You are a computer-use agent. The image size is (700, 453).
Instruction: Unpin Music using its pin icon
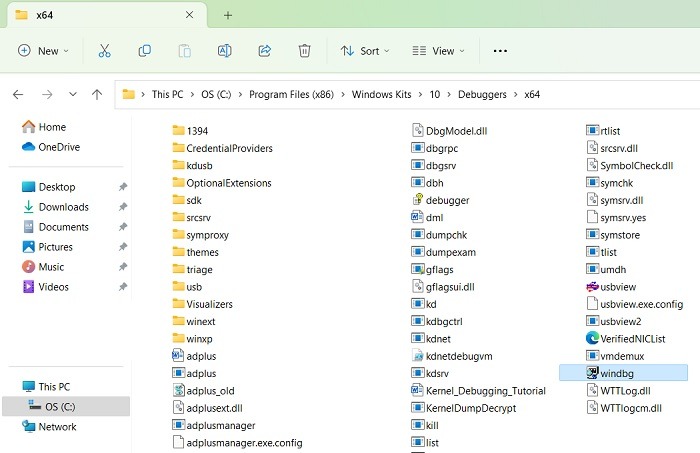click(123, 267)
